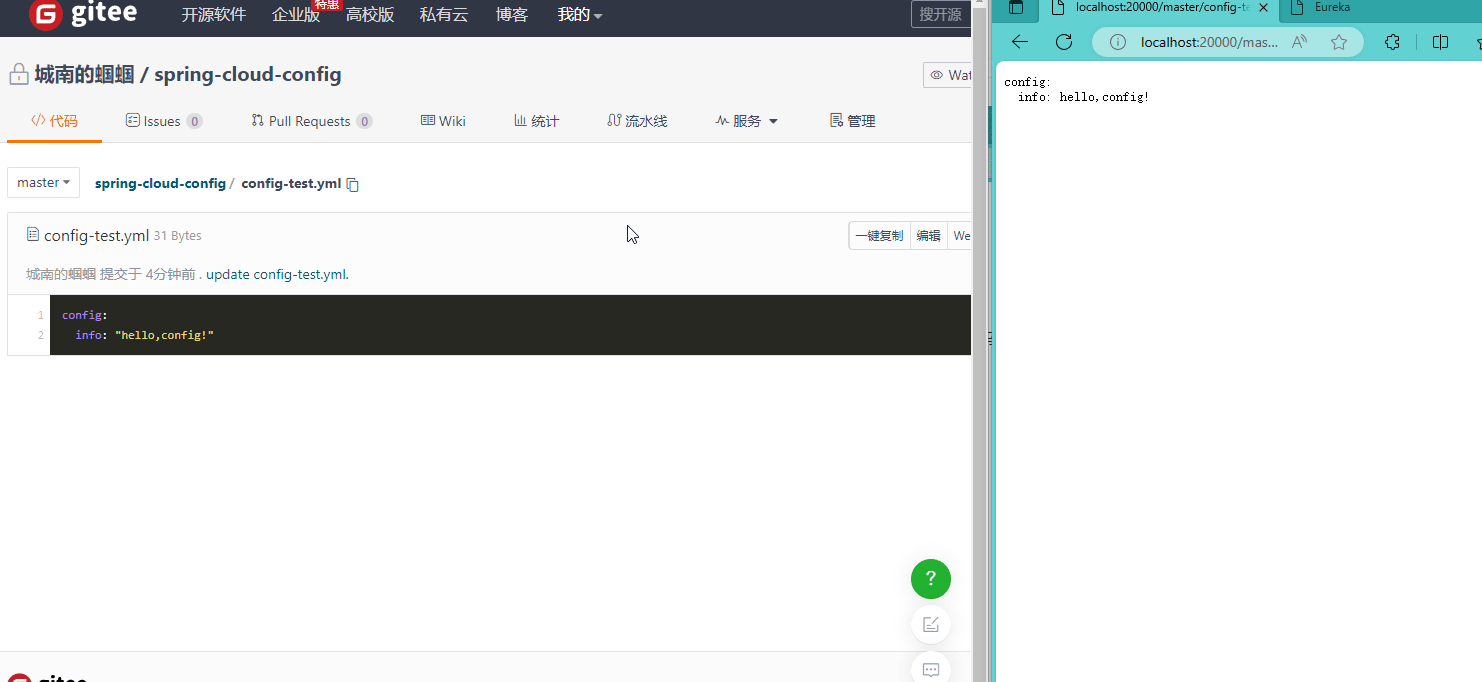The width and height of the screenshot is (1482, 682).
Task: Click the info: hello,config! line in Edge
Action: click(1084, 98)
